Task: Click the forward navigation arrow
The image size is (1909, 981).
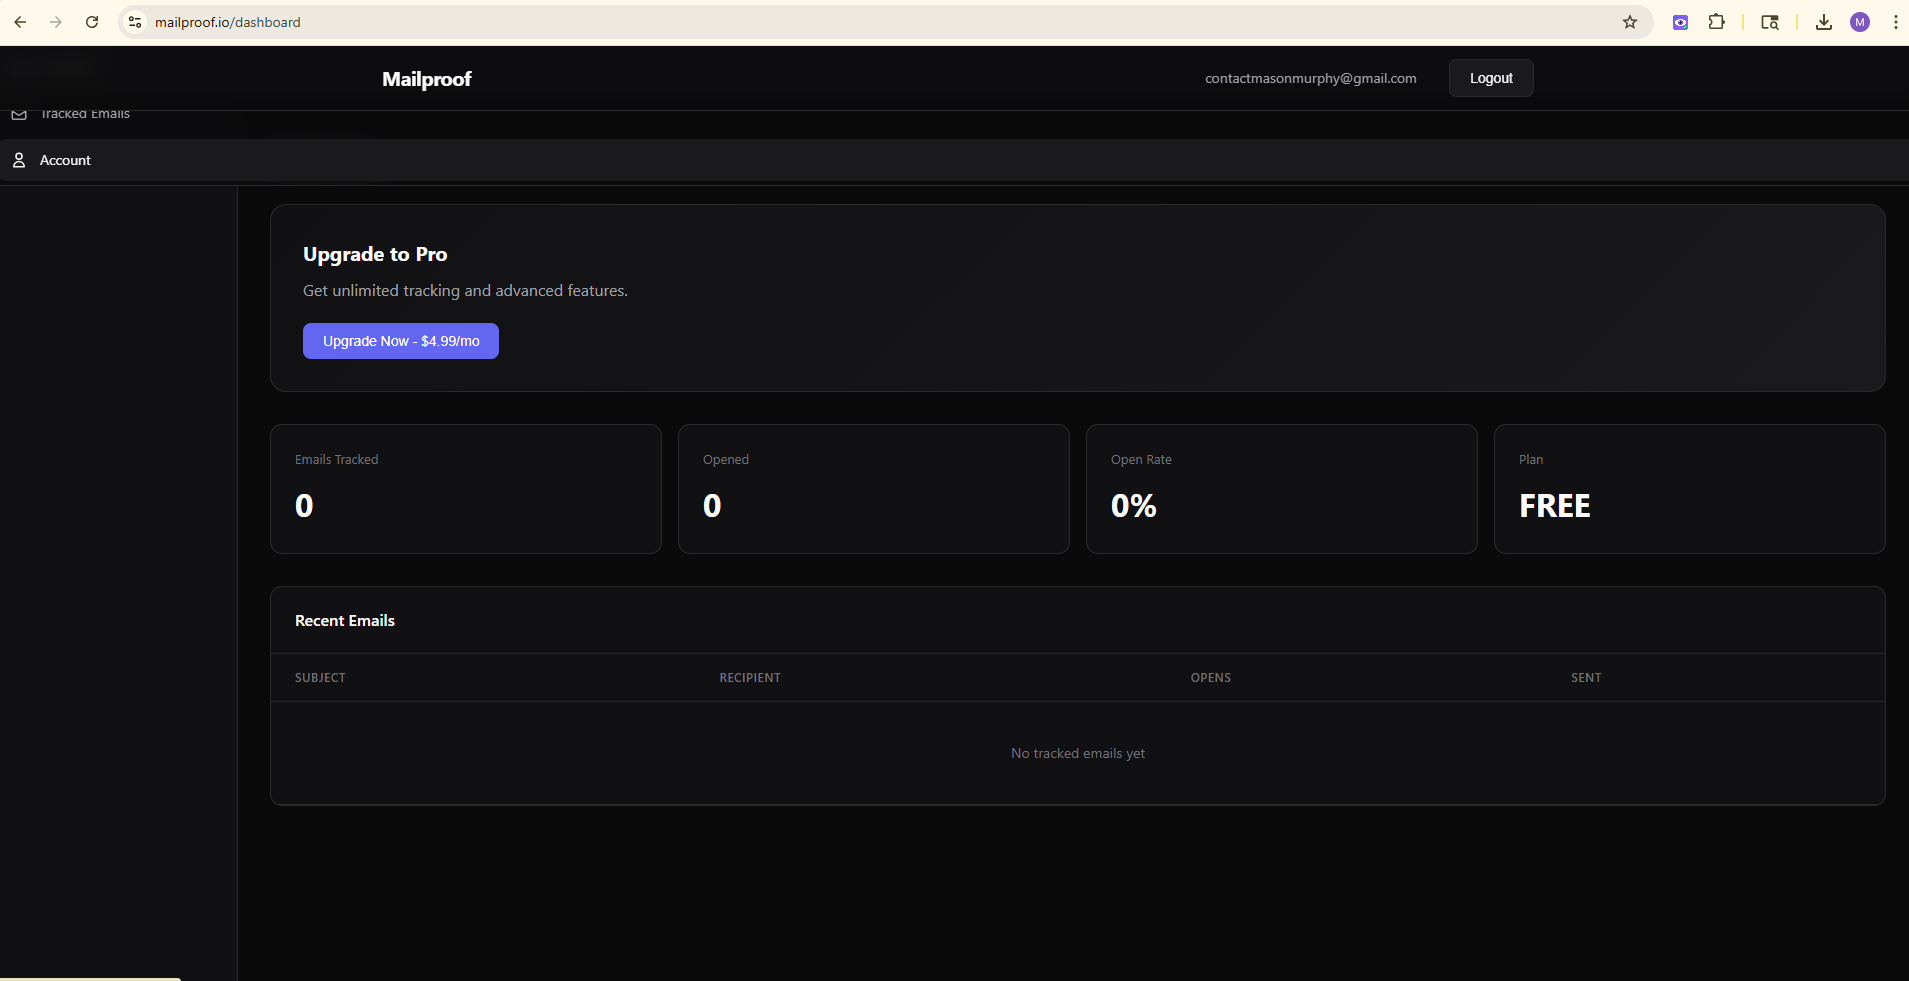Action: point(57,21)
